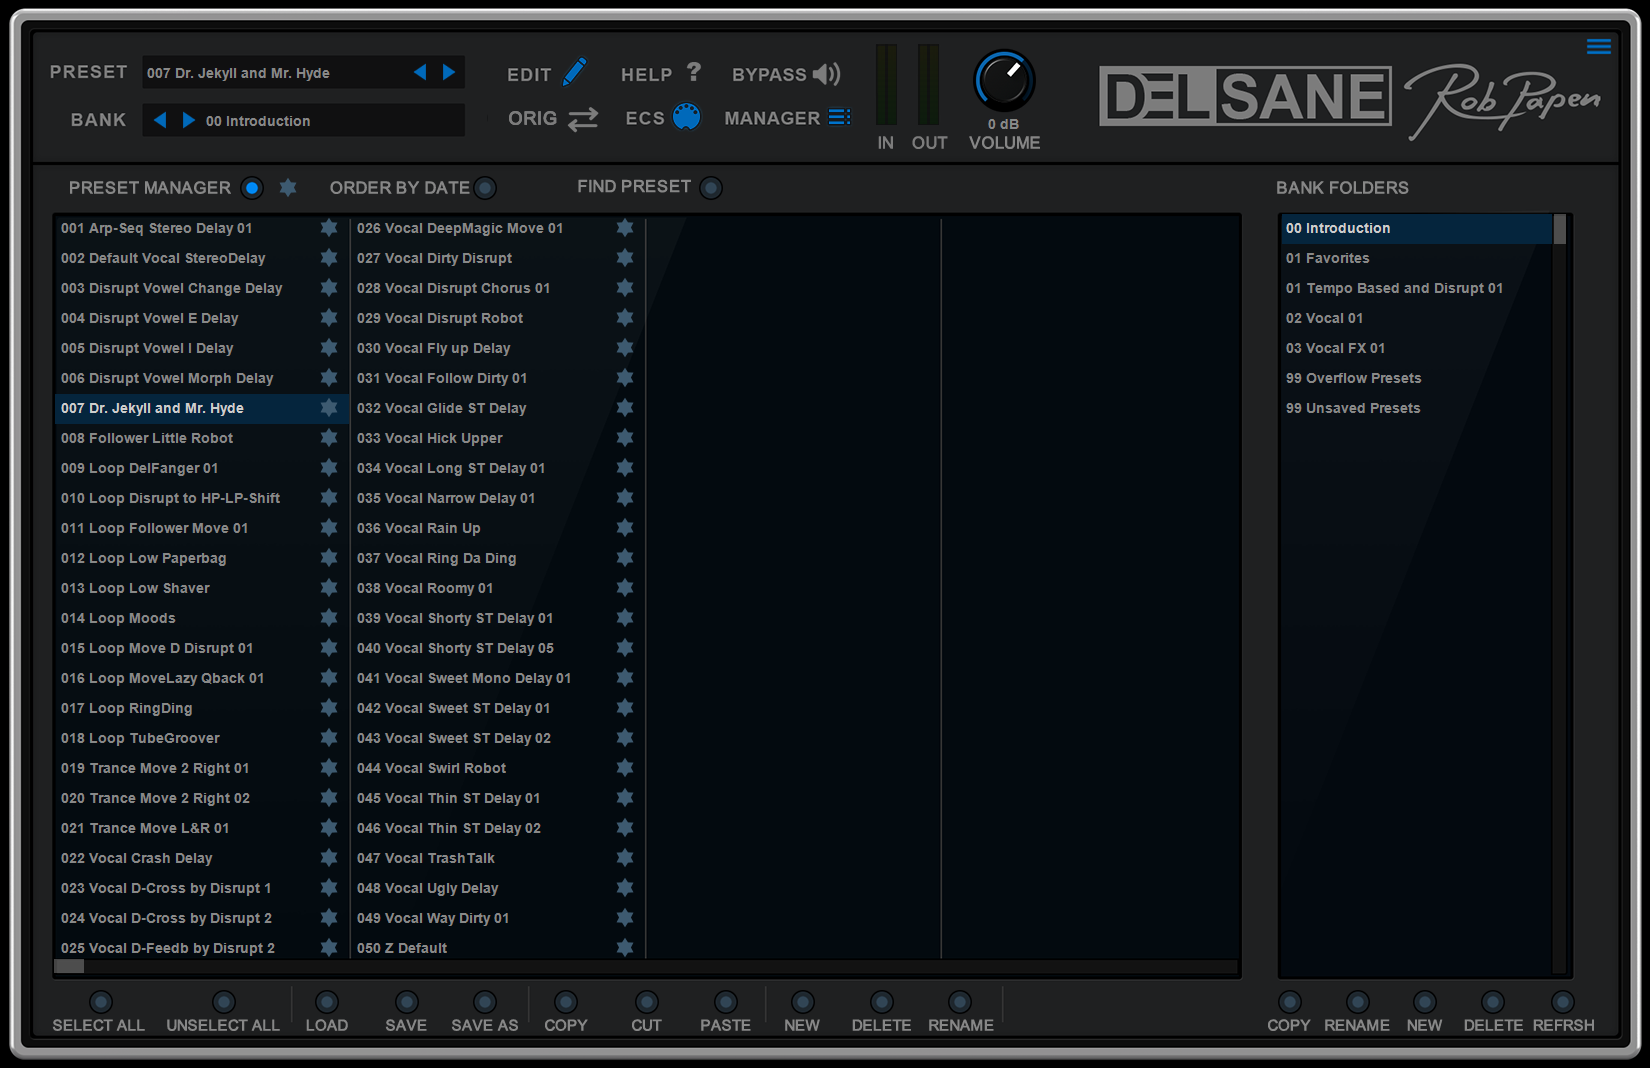This screenshot has width=1650, height=1068.
Task: Click the preset NEW button
Action: pyautogui.click(x=802, y=1002)
